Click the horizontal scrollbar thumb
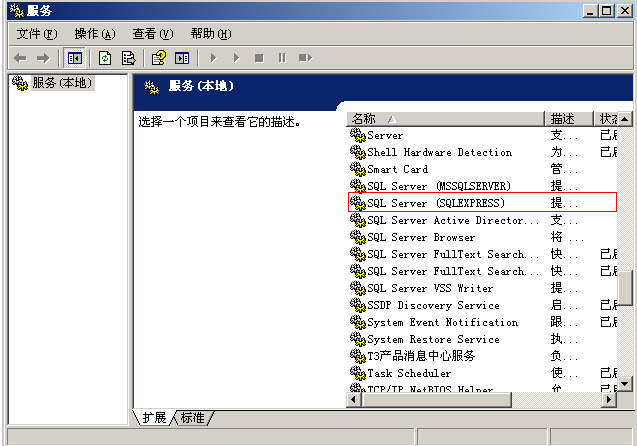Image resolution: width=637 pixels, height=446 pixels. click(436, 400)
